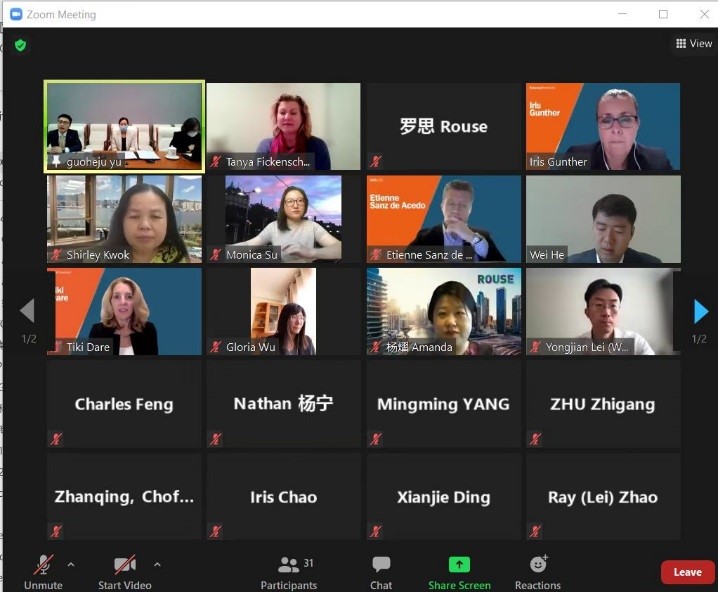This screenshot has width=718, height=592.
Task: Expand audio options arrow beside Unmute
Action: [71, 565]
